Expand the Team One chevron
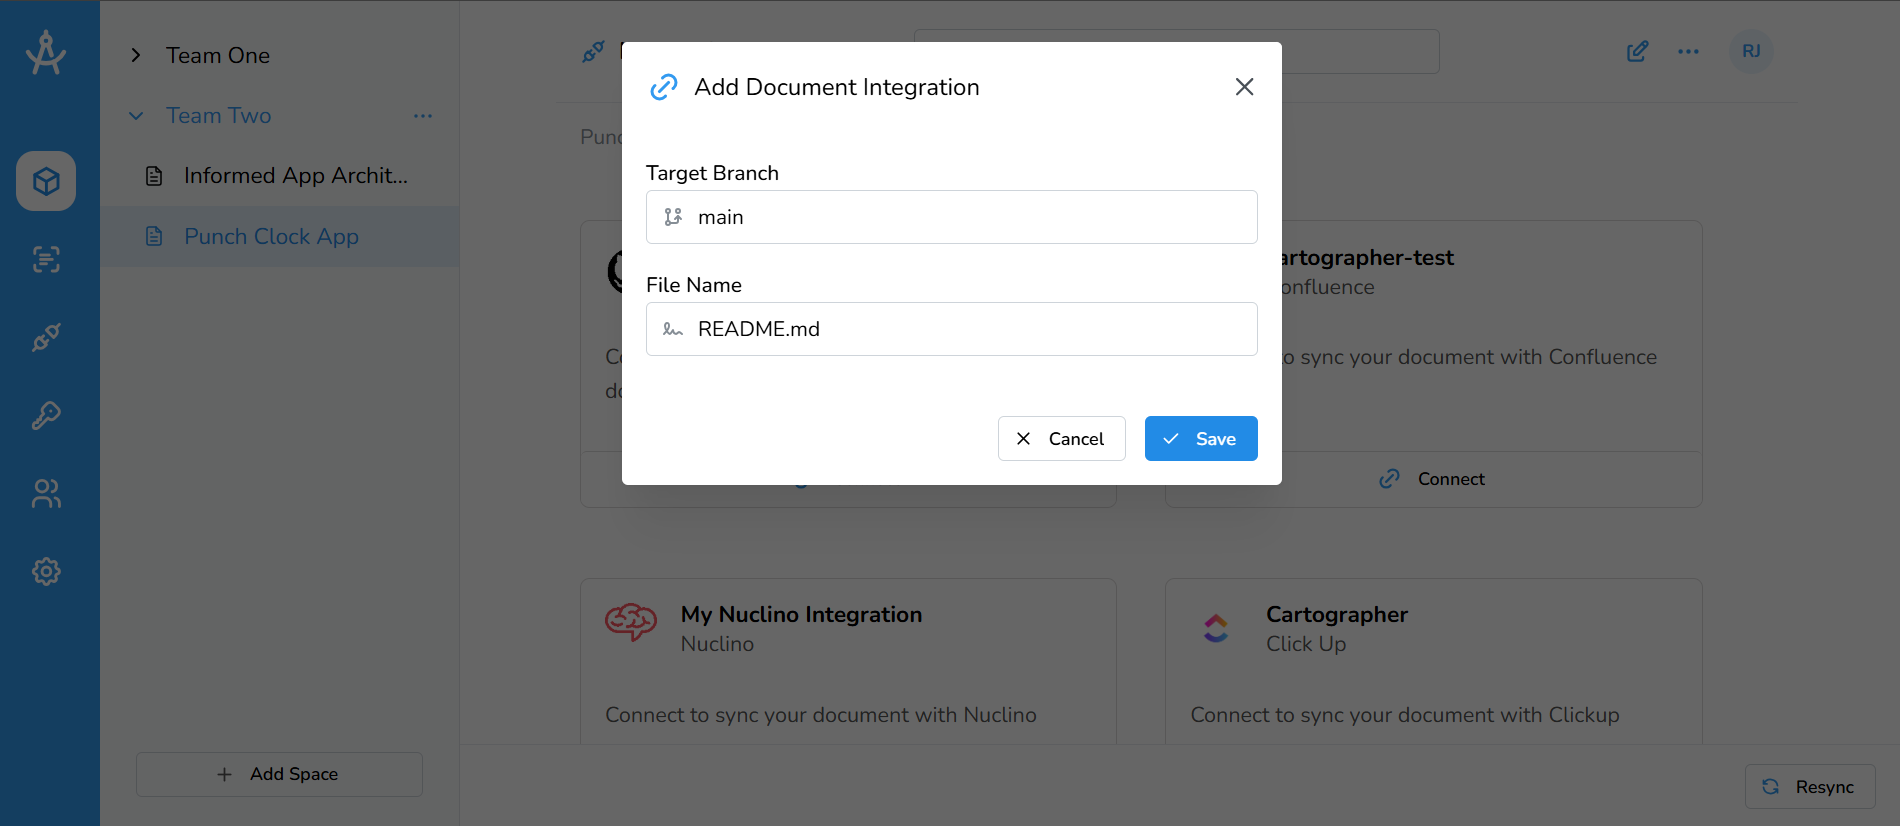The width and height of the screenshot is (1900, 826). pos(136,55)
